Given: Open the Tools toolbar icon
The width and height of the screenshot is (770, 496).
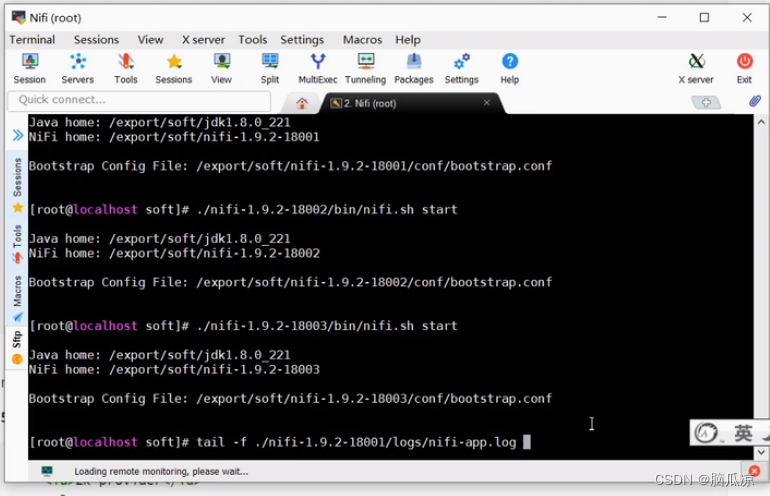Looking at the screenshot, I should tap(126, 68).
